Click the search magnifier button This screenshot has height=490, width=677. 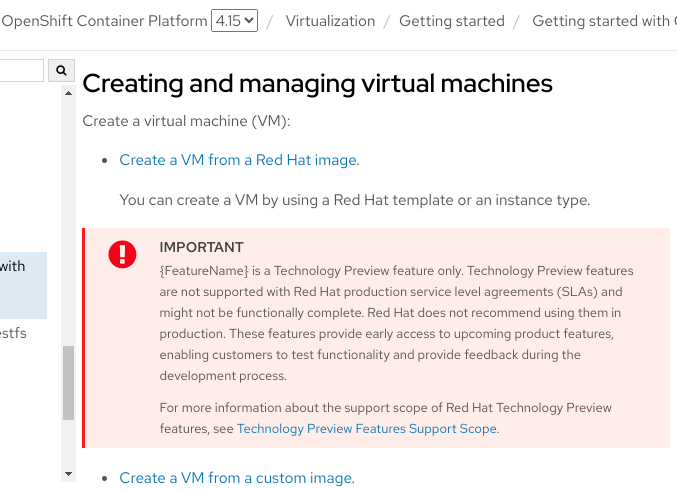[61, 70]
